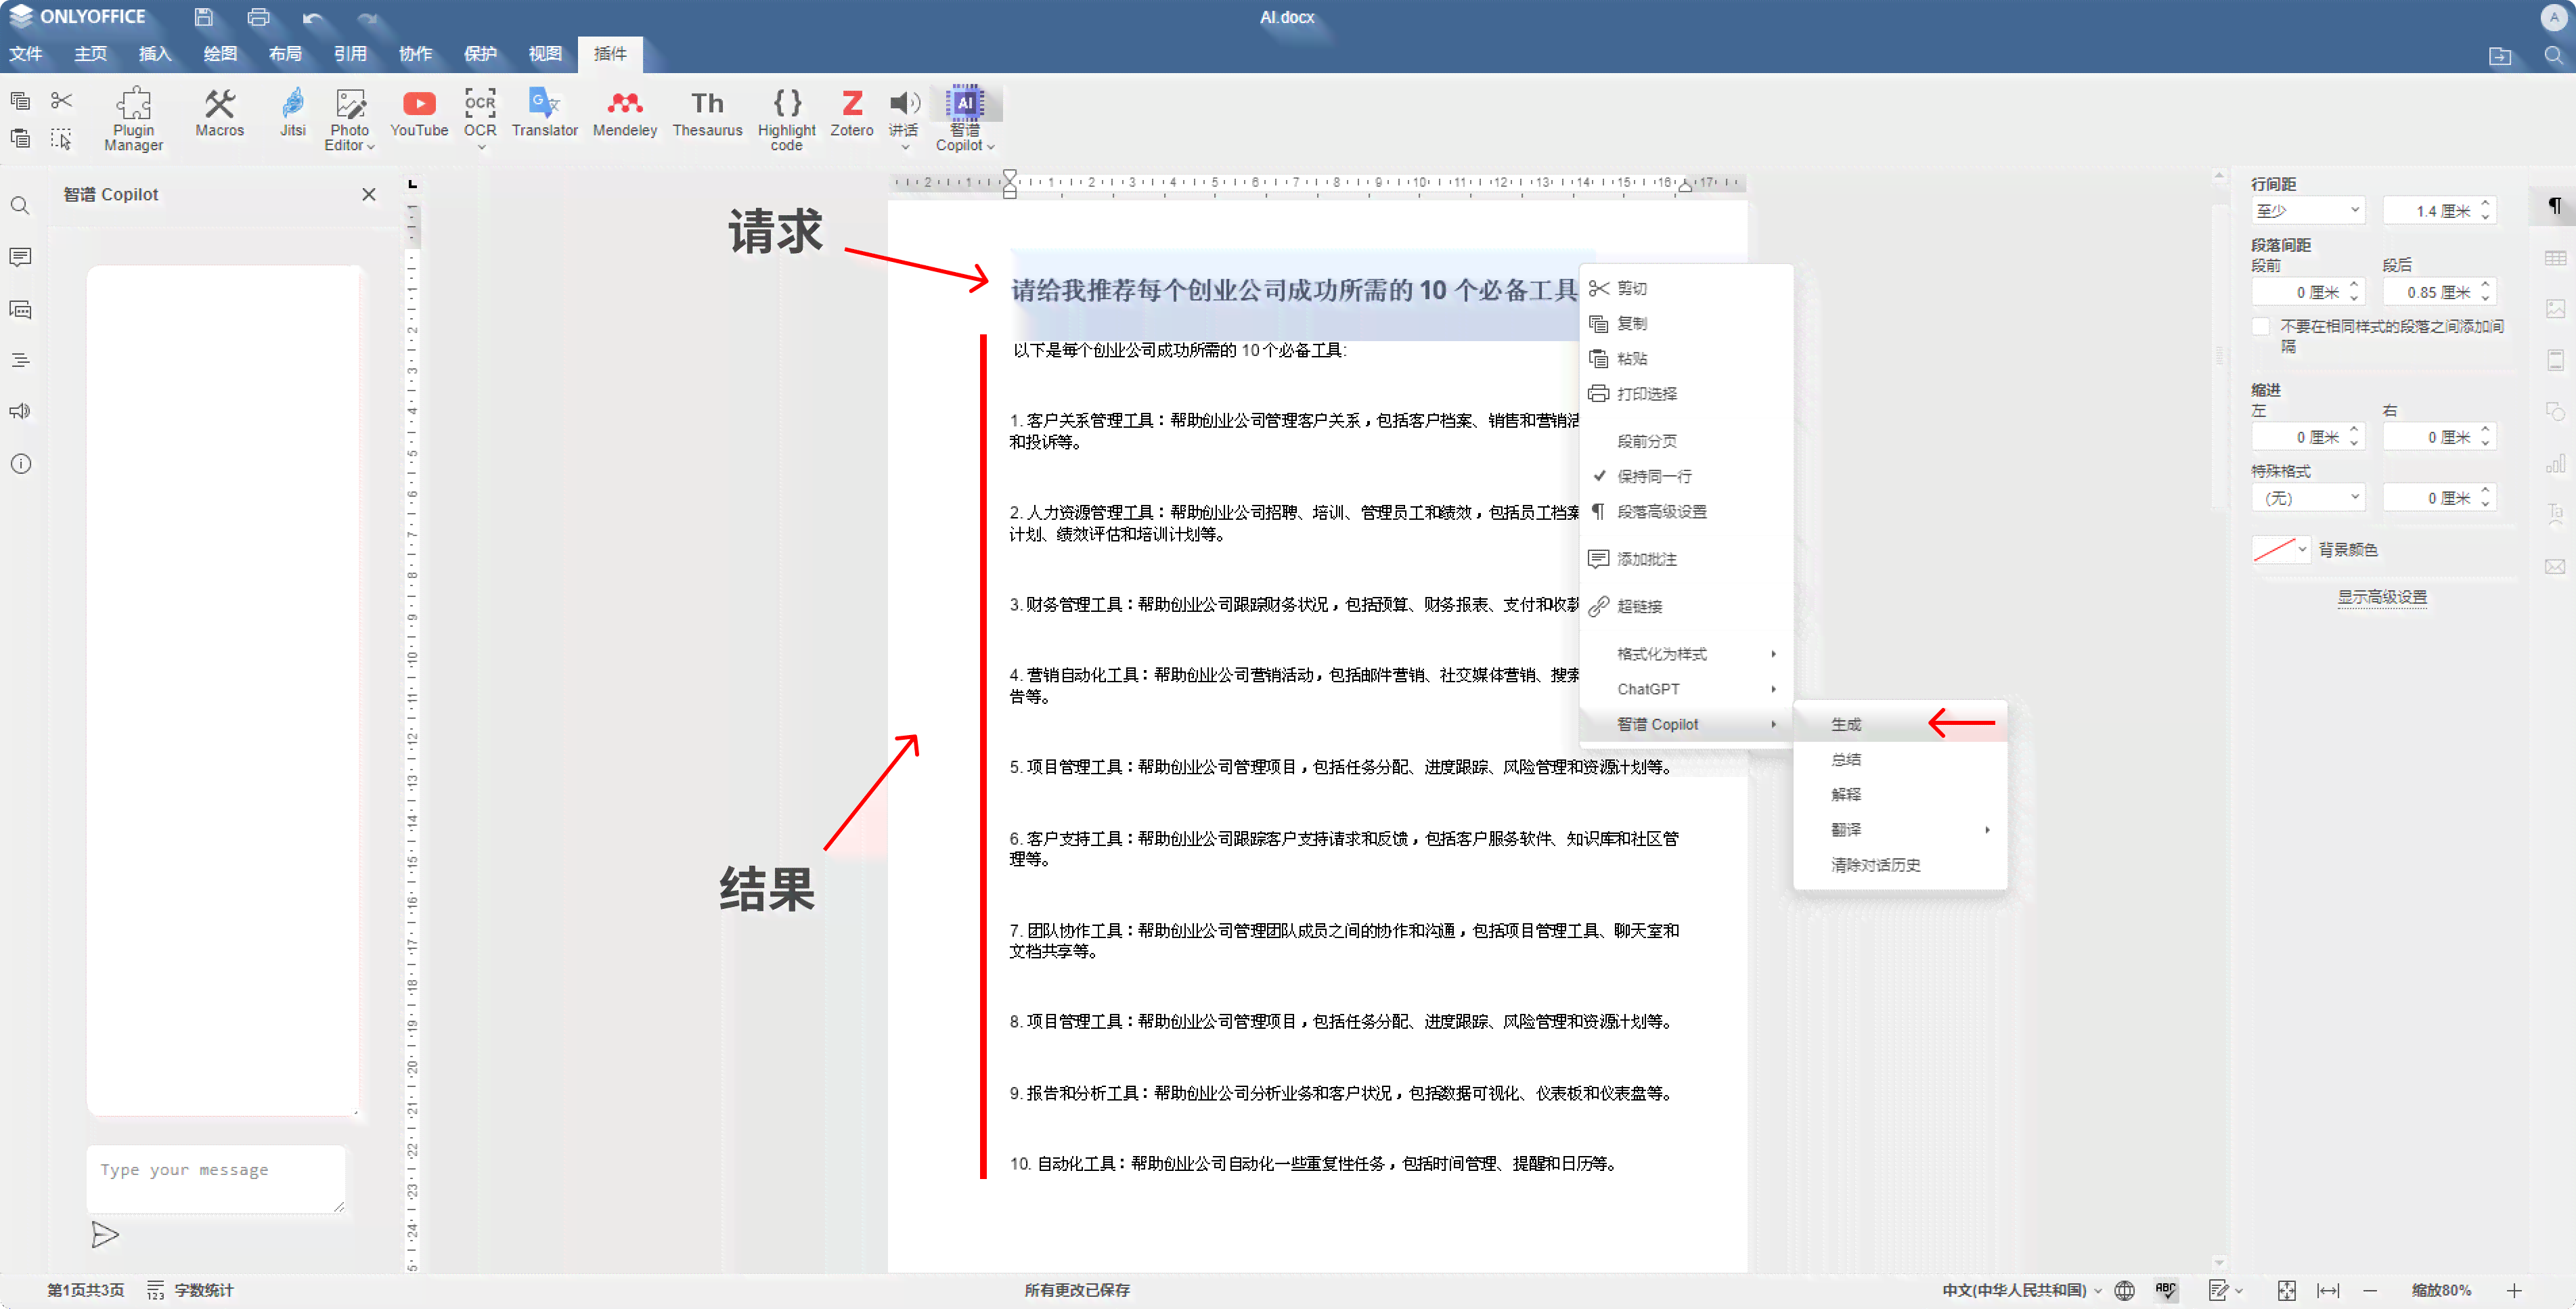Expand the 背景颜色 color dropdown arrow
2576x1309 pixels.
click(2302, 550)
